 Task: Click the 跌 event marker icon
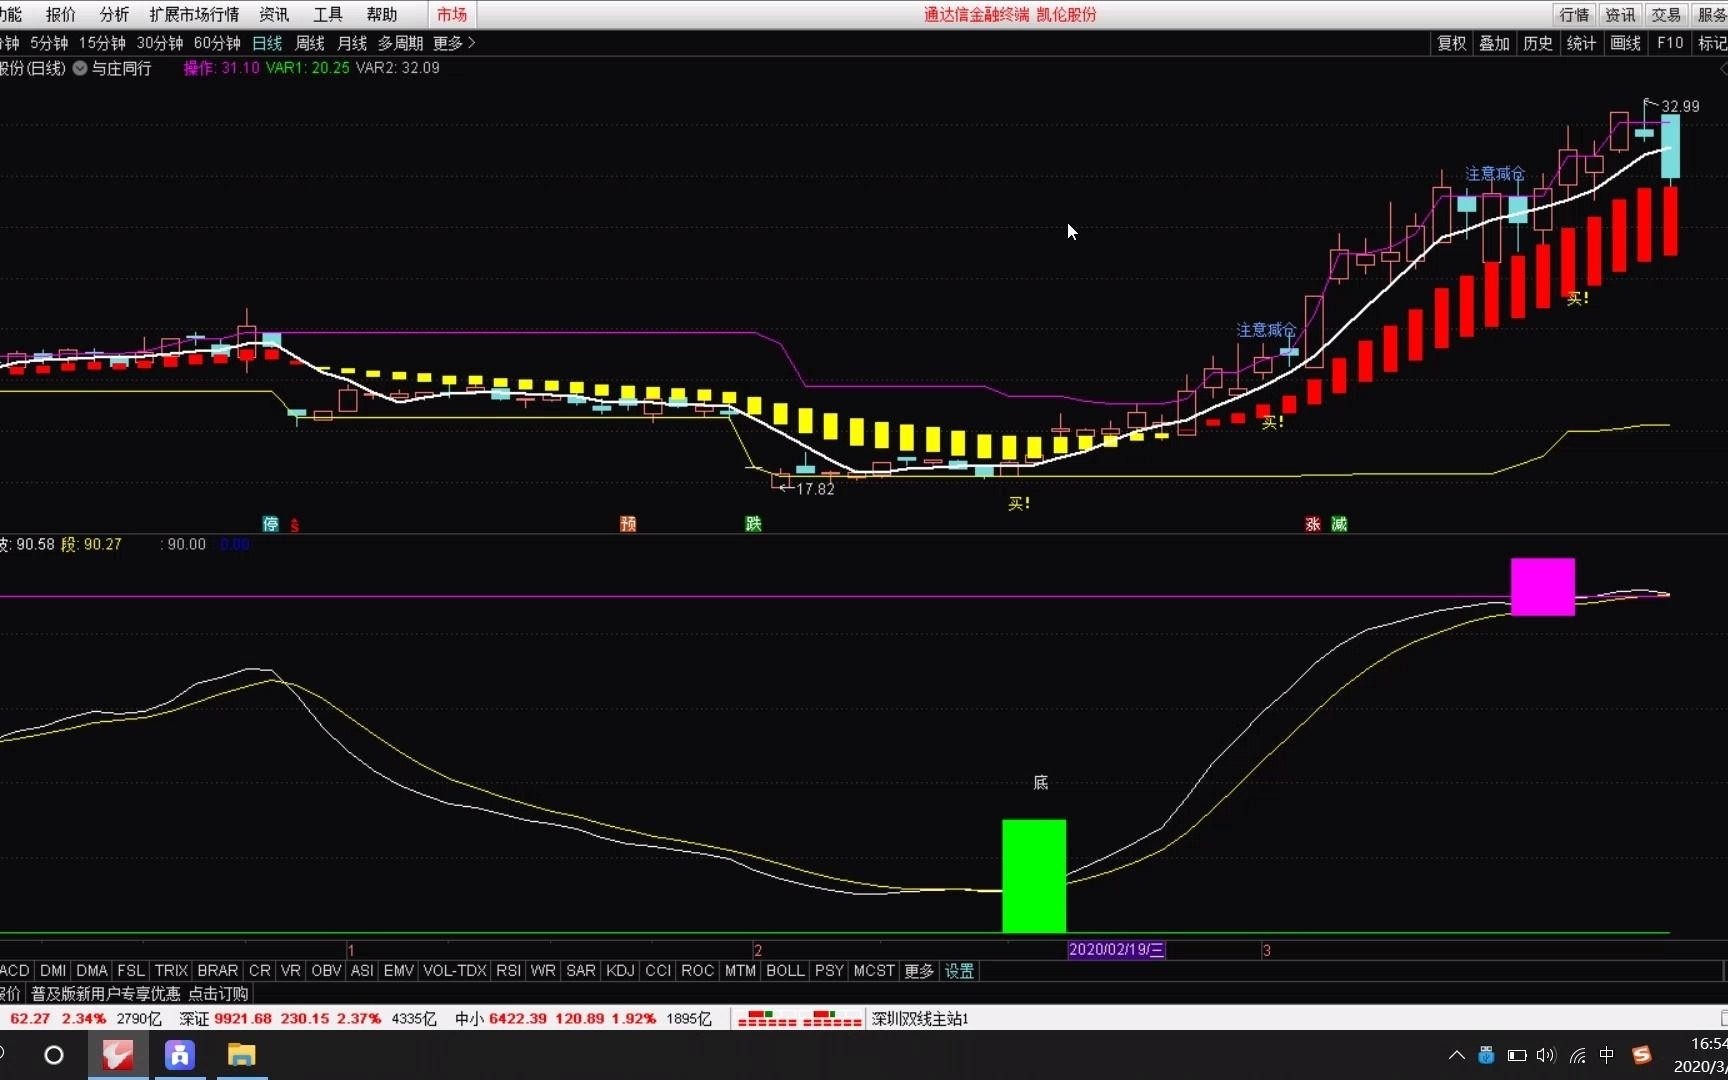(x=753, y=524)
